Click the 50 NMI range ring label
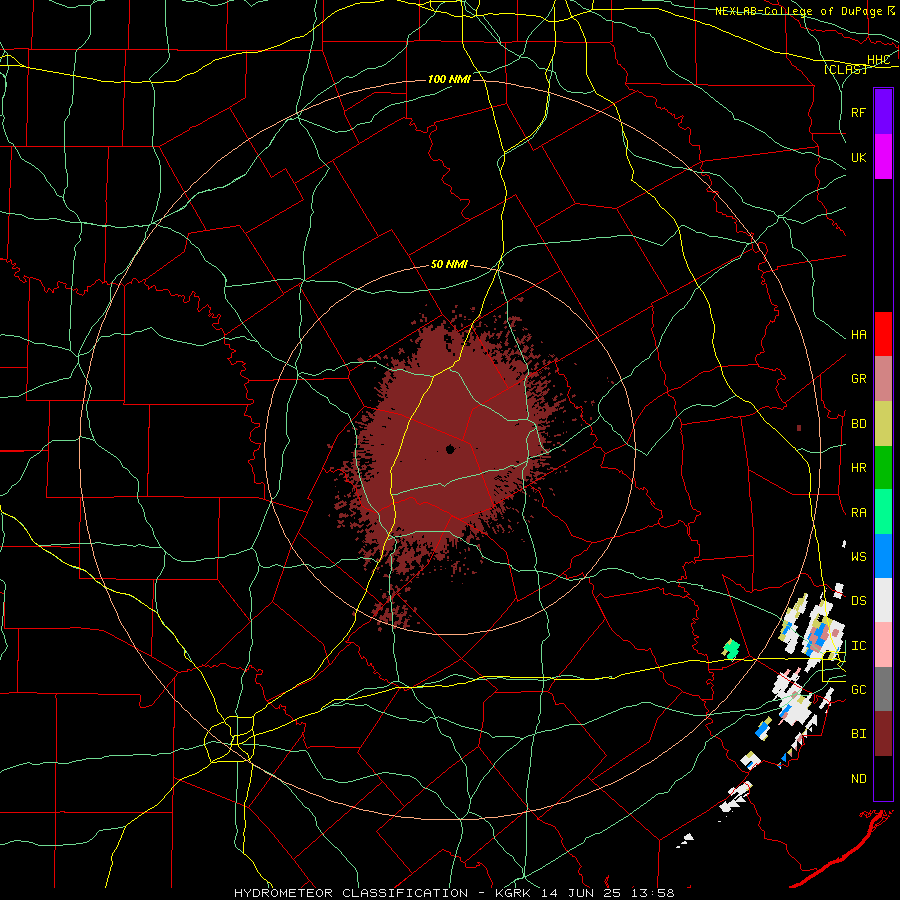Image resolution: width=900 pixels, height=900 pixels. point(449,265)
